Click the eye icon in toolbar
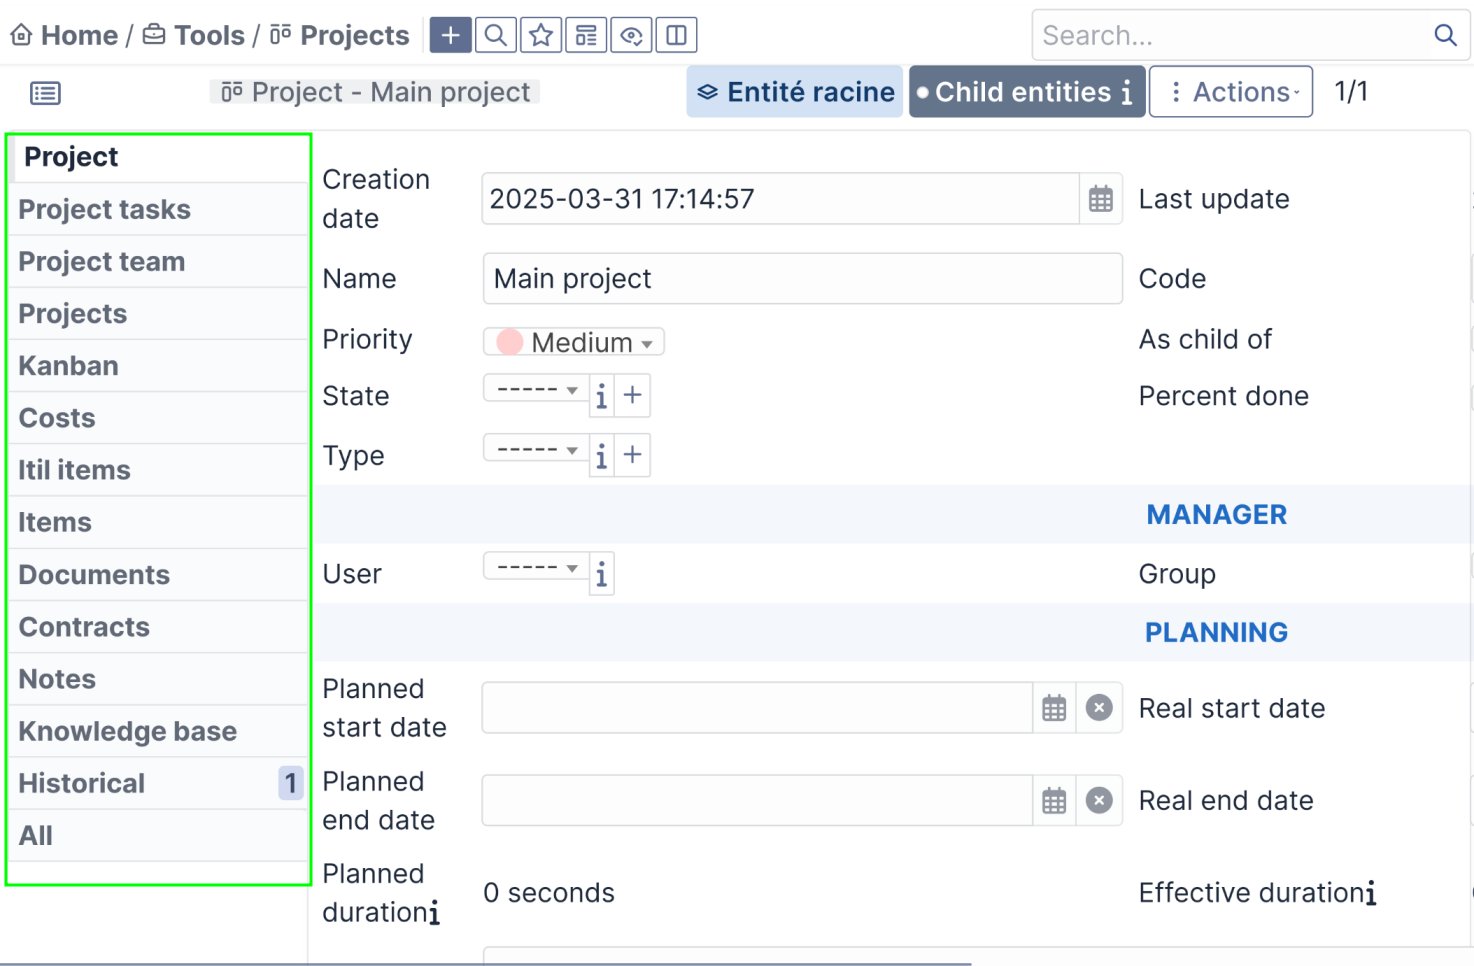Image resolution: width=1474 pixels, height=966 pixels. (x=631, y=36)
